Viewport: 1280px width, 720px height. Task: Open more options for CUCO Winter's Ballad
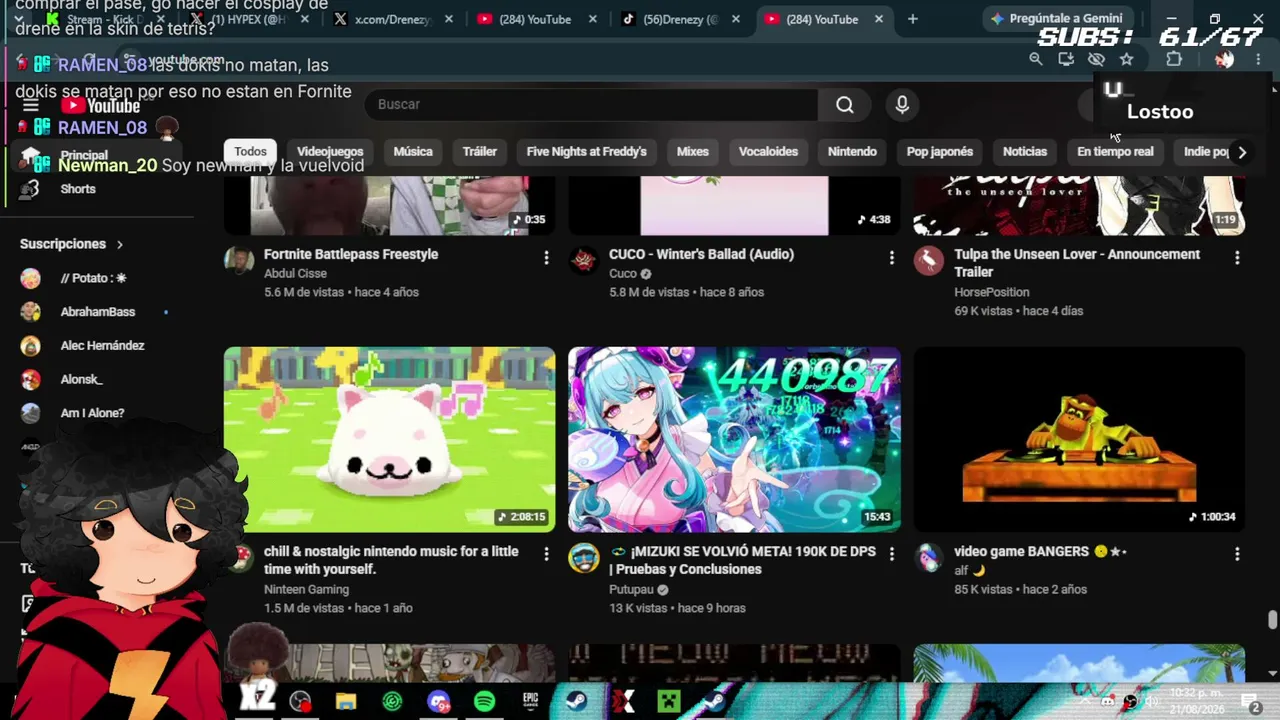coord(891,258)
